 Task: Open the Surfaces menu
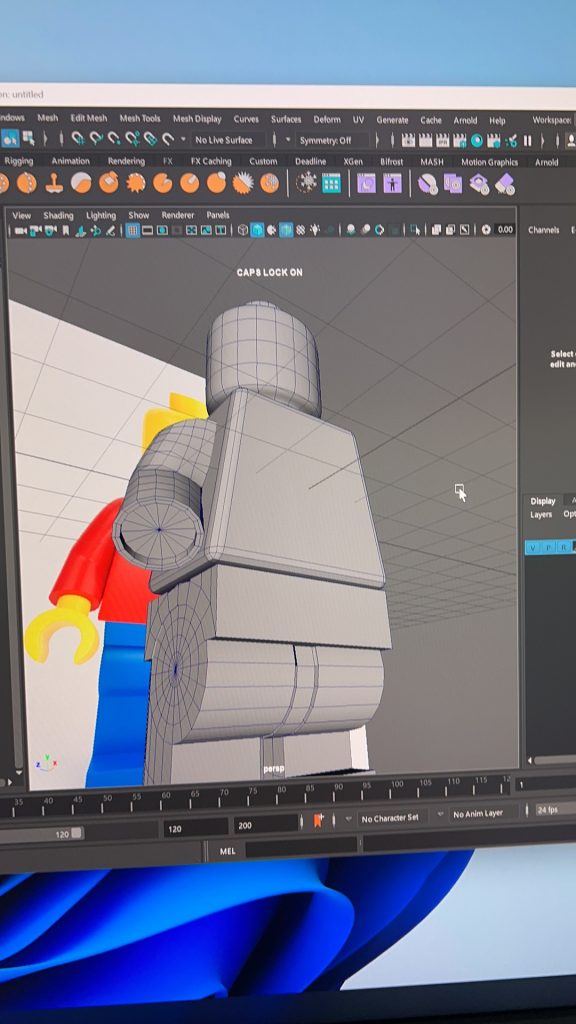tap(286, 120)
